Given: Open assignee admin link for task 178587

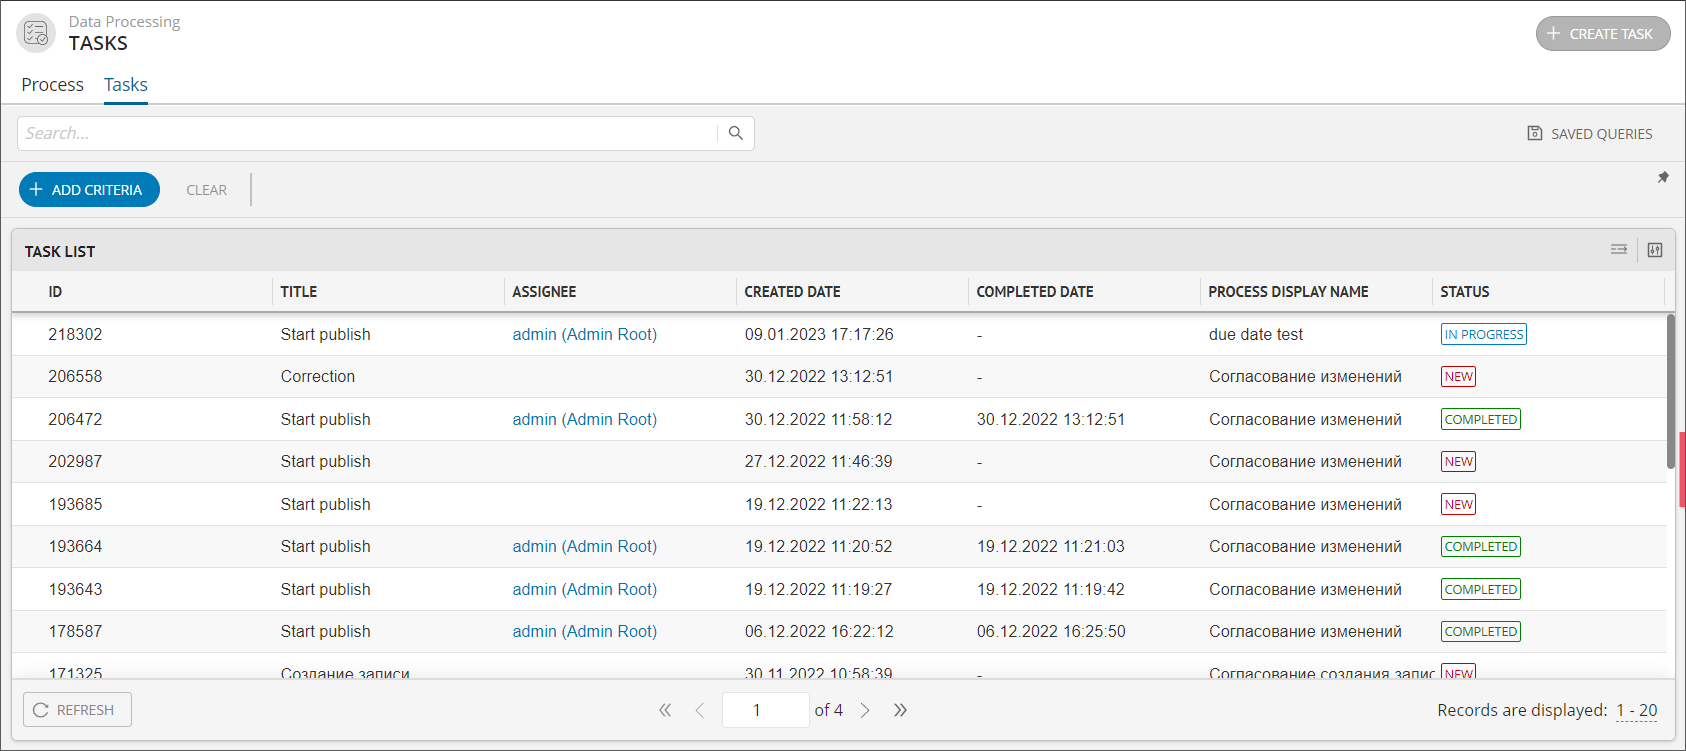Looking at the screenshot, I should 585,631.
